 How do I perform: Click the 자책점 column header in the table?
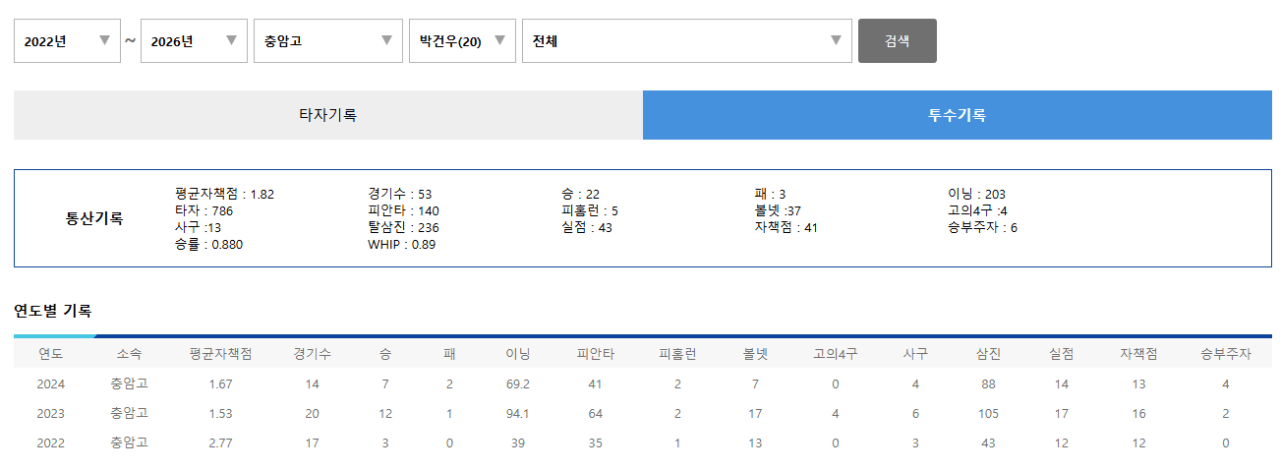pos(1139,353)
